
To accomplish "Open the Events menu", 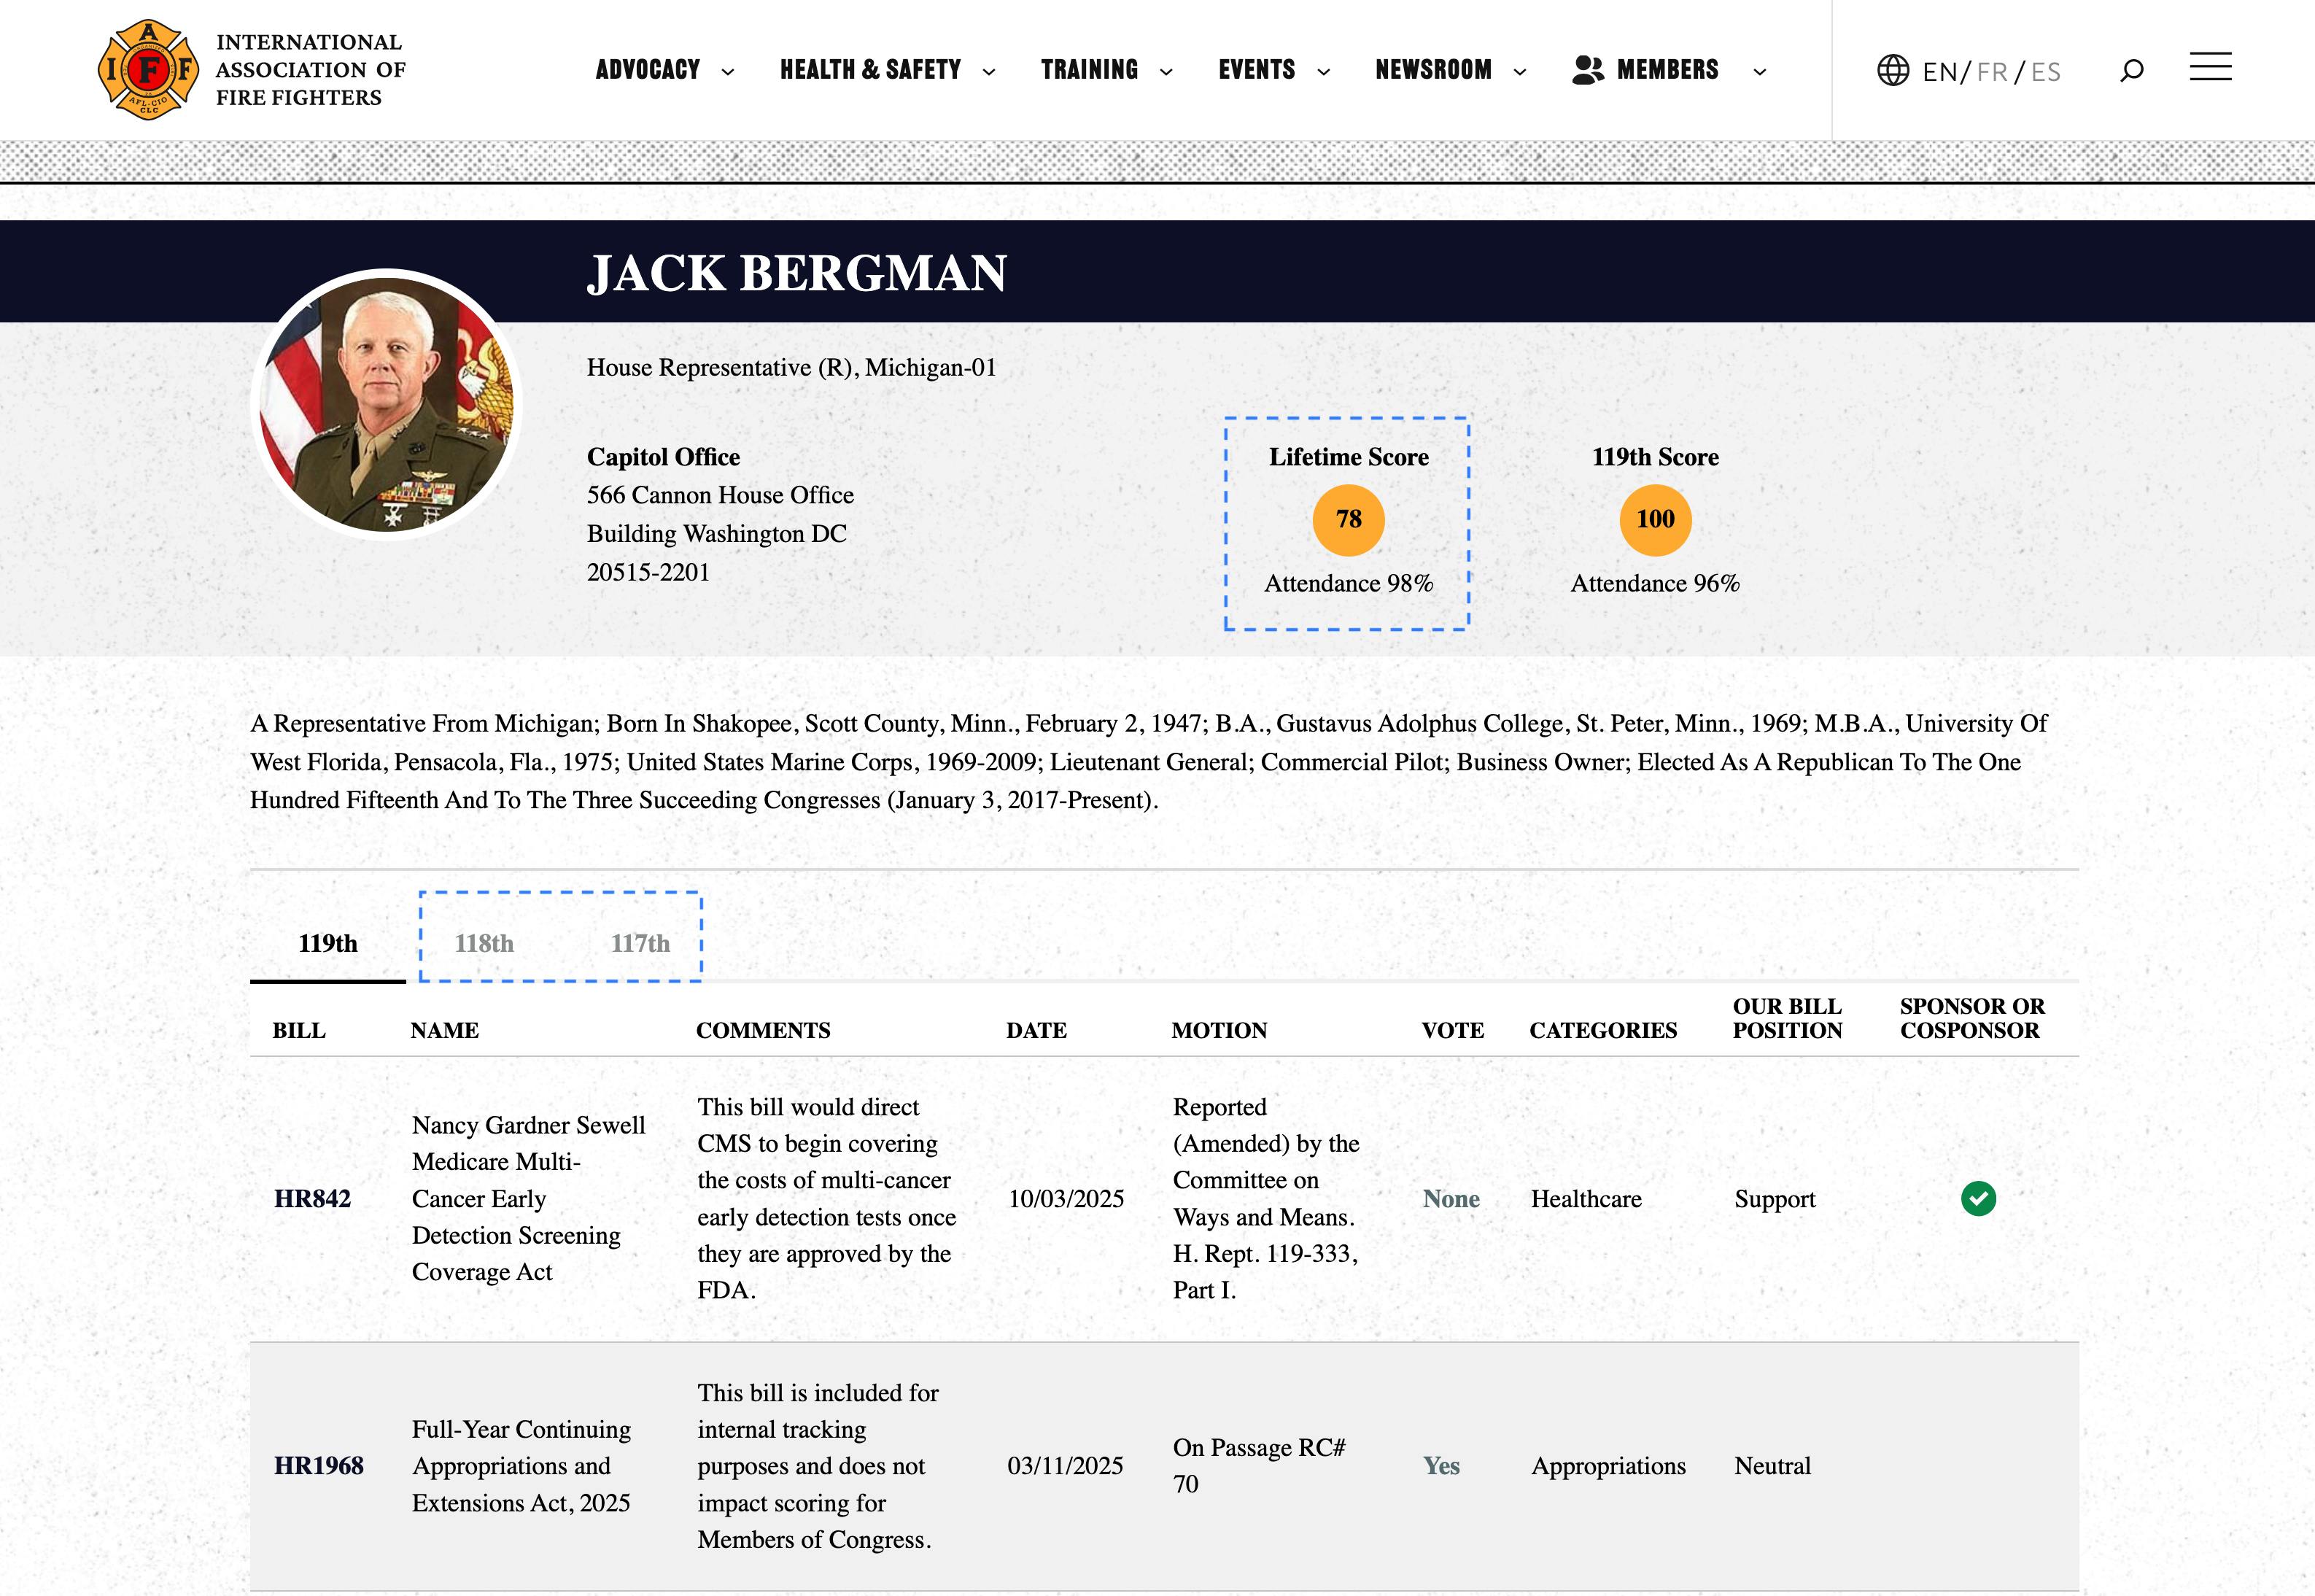I will coord(1257,70).
